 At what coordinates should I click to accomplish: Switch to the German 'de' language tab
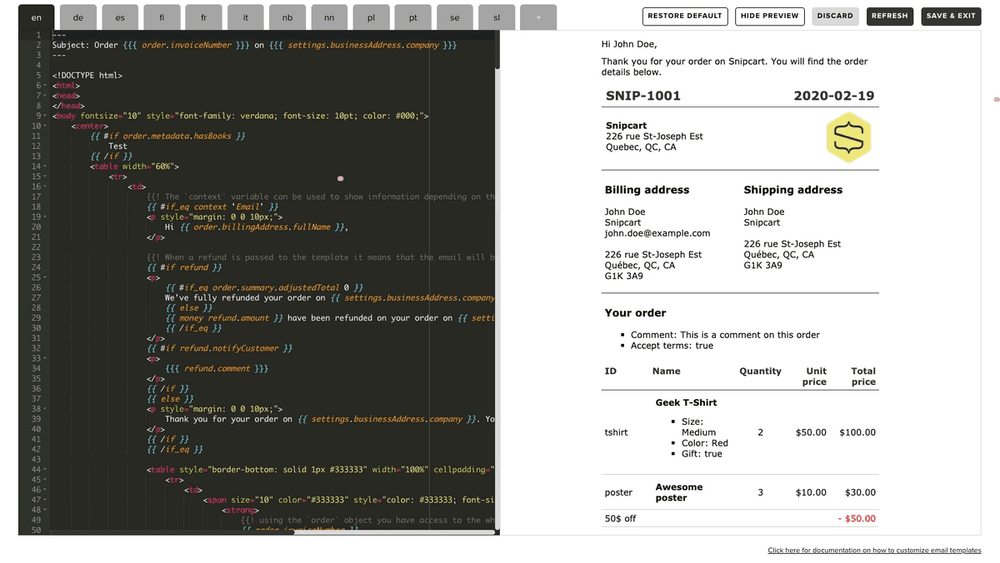point(78,17)
